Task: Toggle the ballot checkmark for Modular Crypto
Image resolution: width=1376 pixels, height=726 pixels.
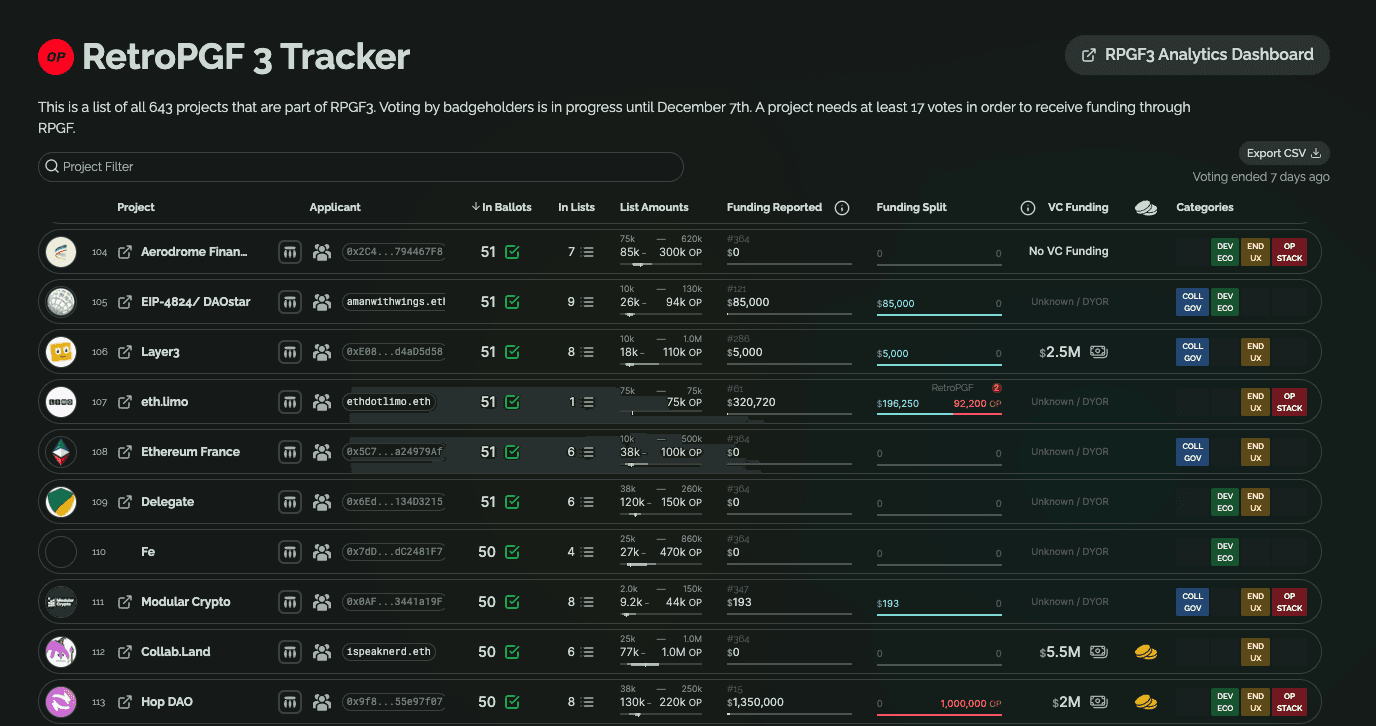Action: pos(512,602)
